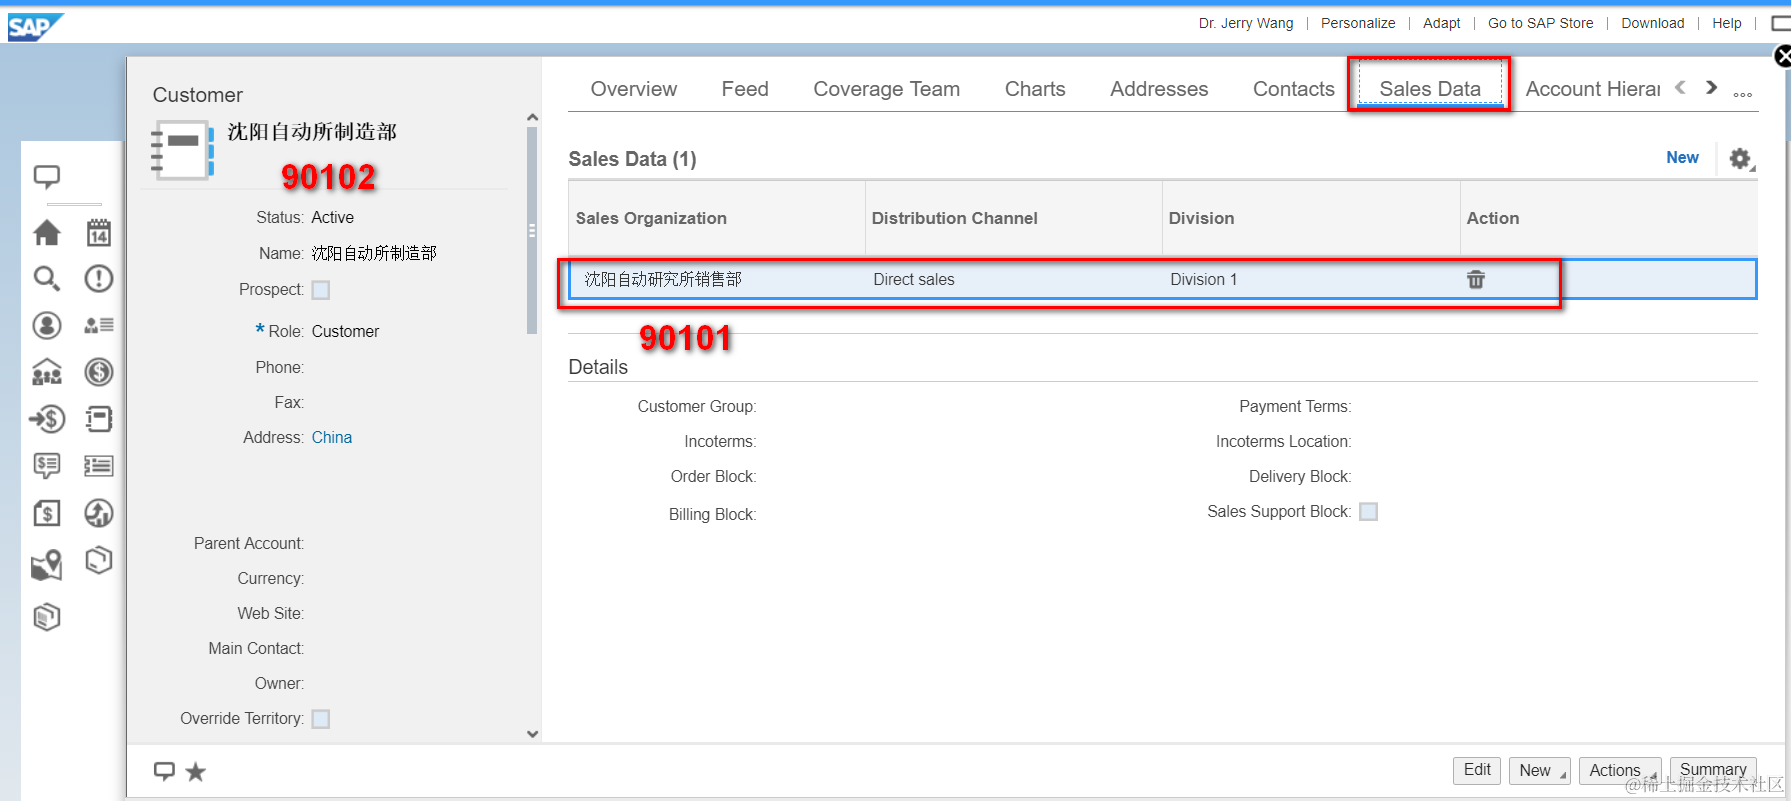
Task: Open the notebook sidebar icon
Action: click(x=98, y=419)
